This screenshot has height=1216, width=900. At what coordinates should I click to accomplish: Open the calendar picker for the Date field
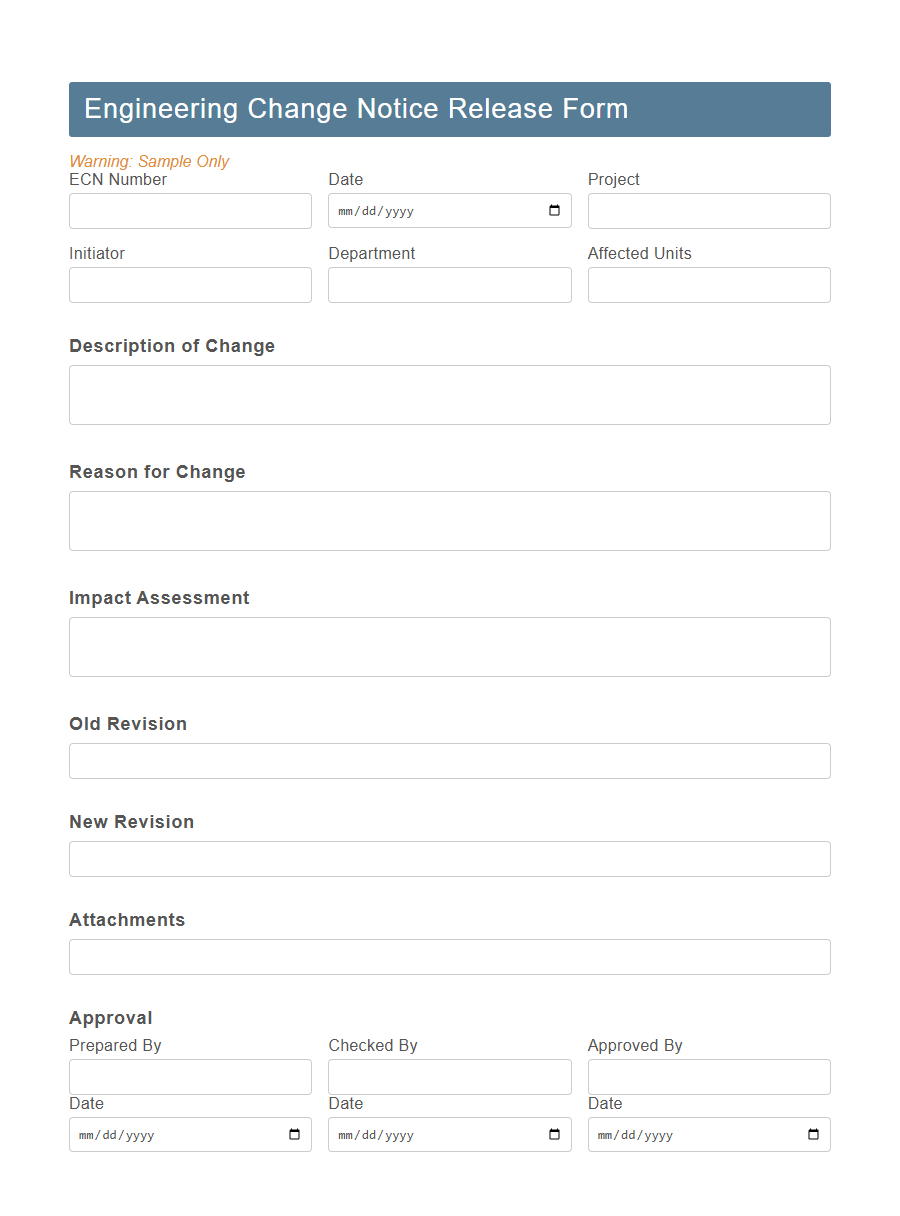[x=554, y=210]
